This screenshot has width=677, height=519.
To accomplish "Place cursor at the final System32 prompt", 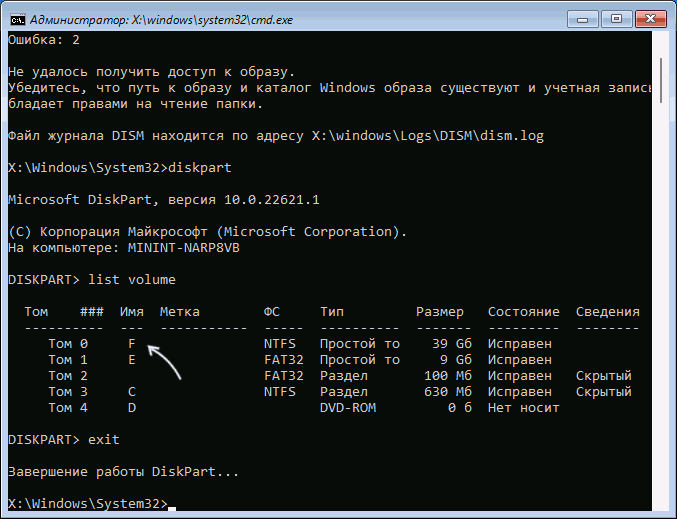I will 170,504.
